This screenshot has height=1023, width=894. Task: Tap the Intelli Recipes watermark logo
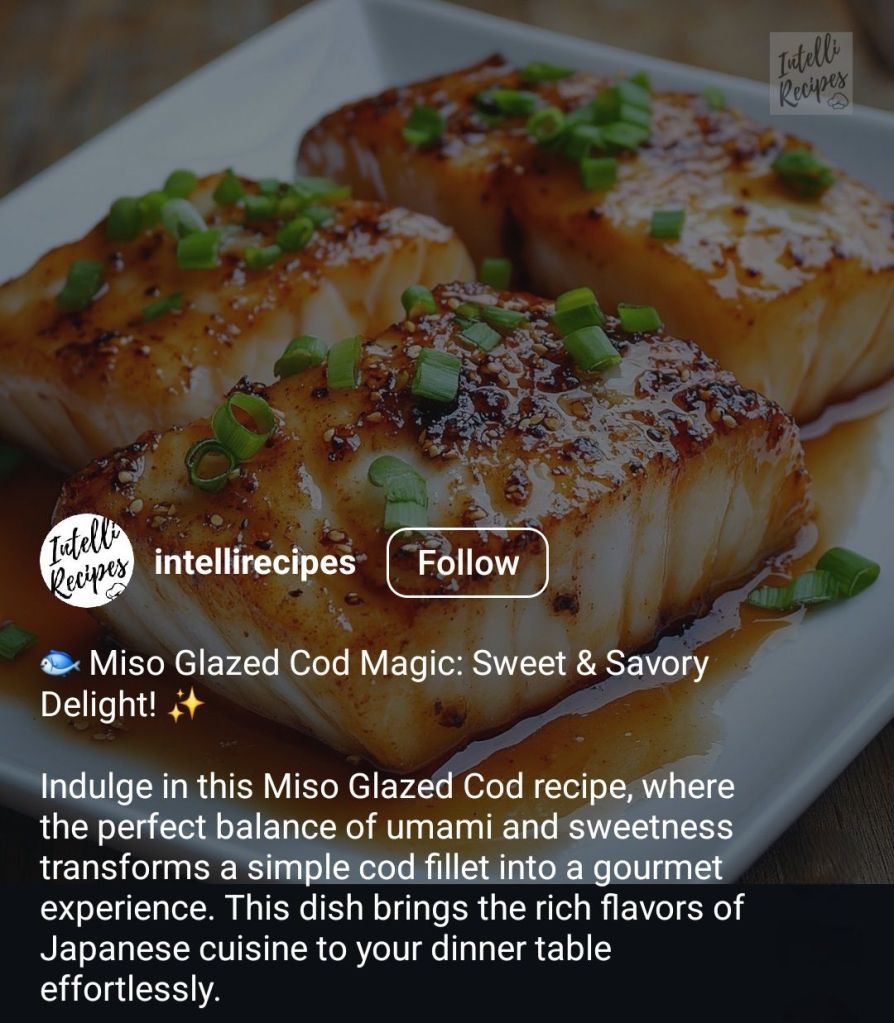tap(811, 73)
